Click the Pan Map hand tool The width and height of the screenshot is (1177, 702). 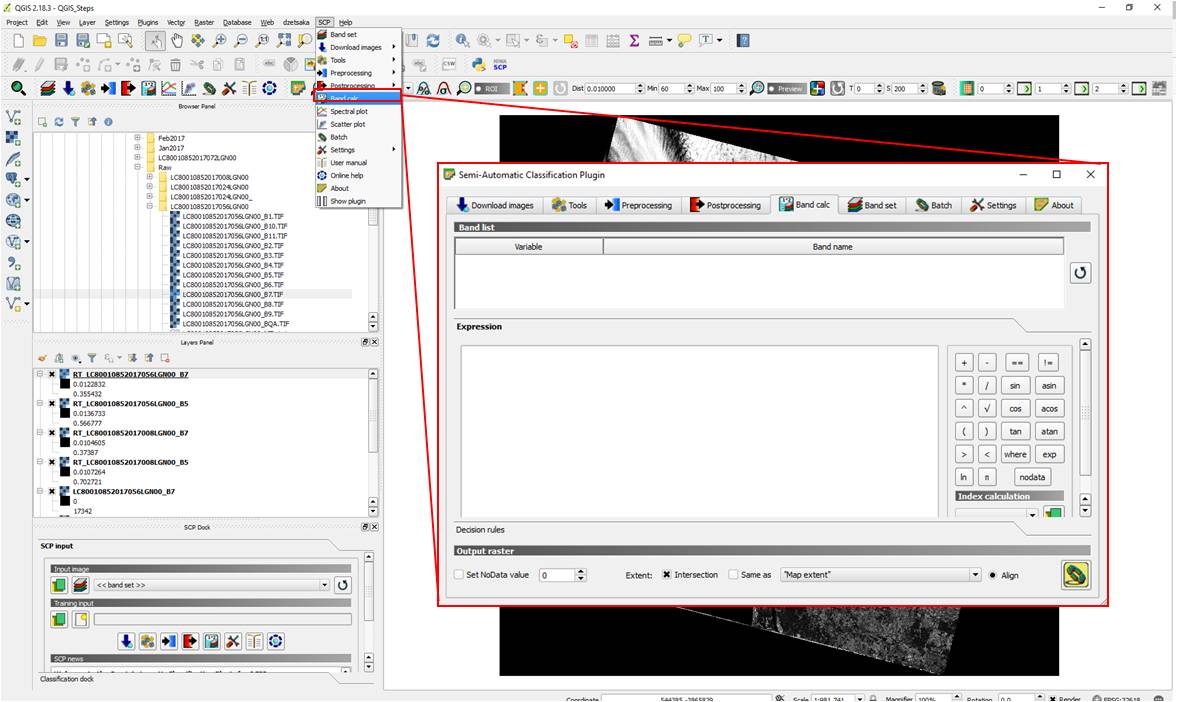click(x=176, y=41)
